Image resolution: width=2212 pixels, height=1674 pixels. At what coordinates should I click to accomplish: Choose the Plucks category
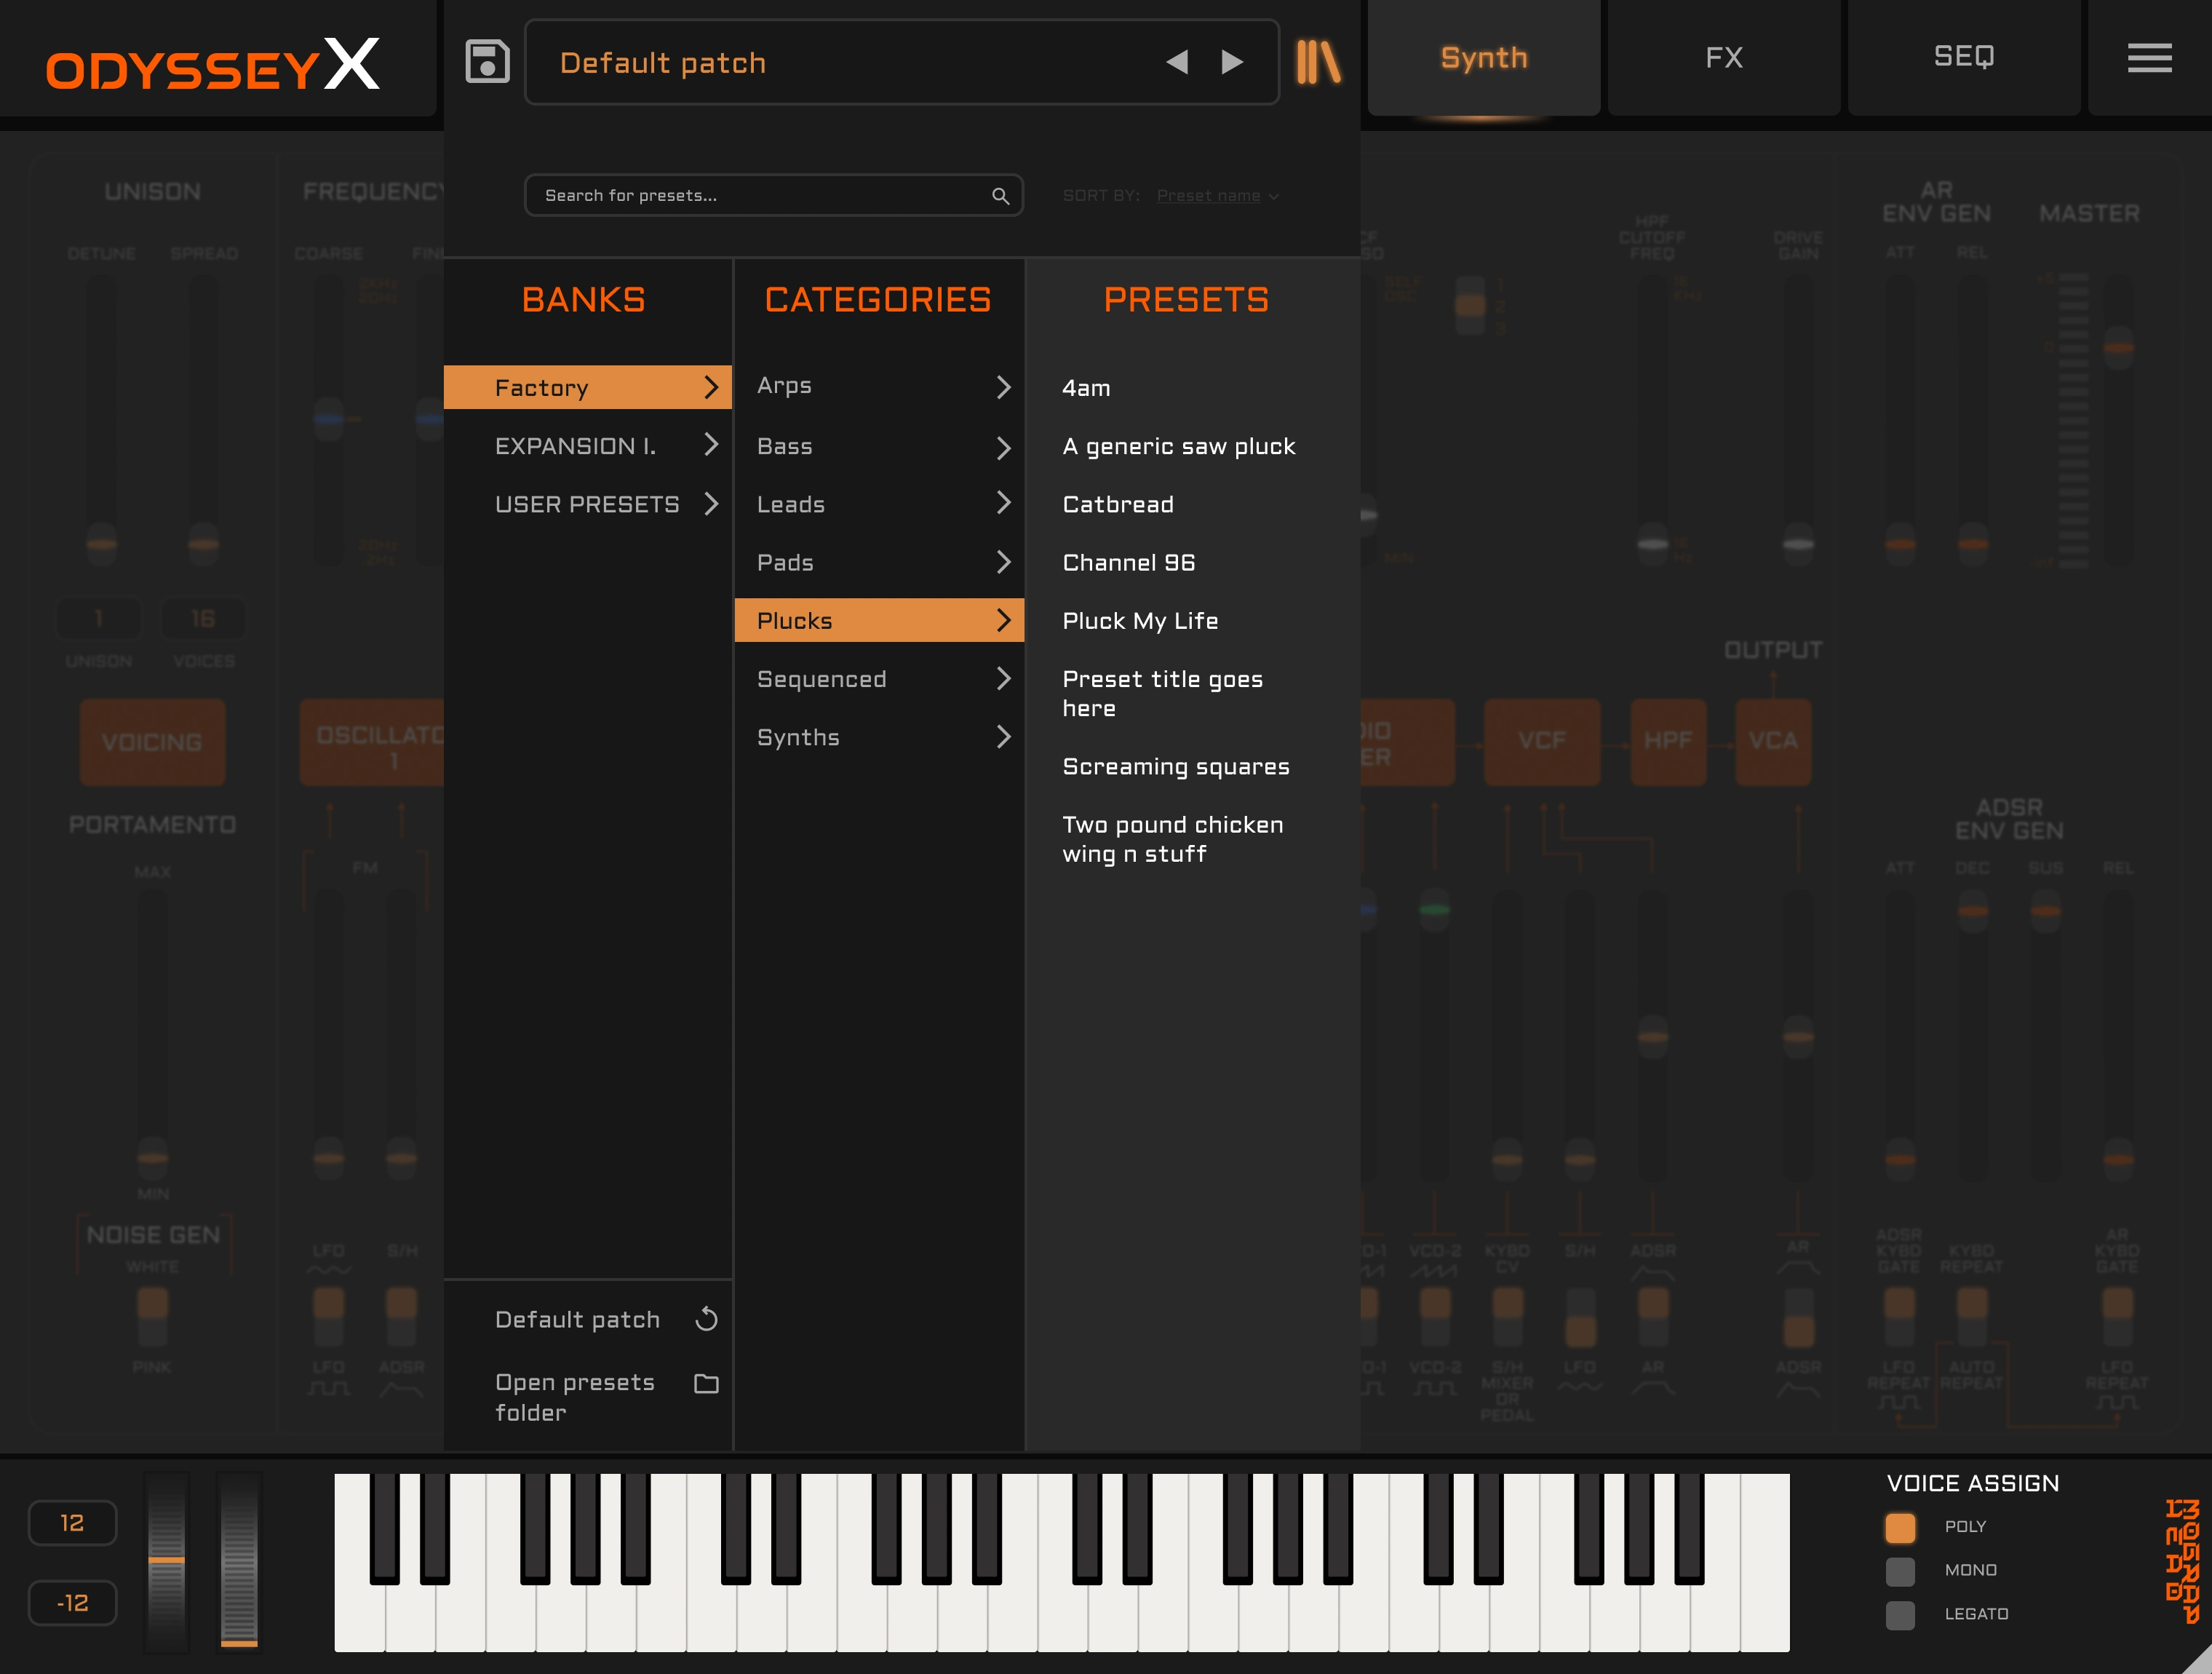point(879,620)
